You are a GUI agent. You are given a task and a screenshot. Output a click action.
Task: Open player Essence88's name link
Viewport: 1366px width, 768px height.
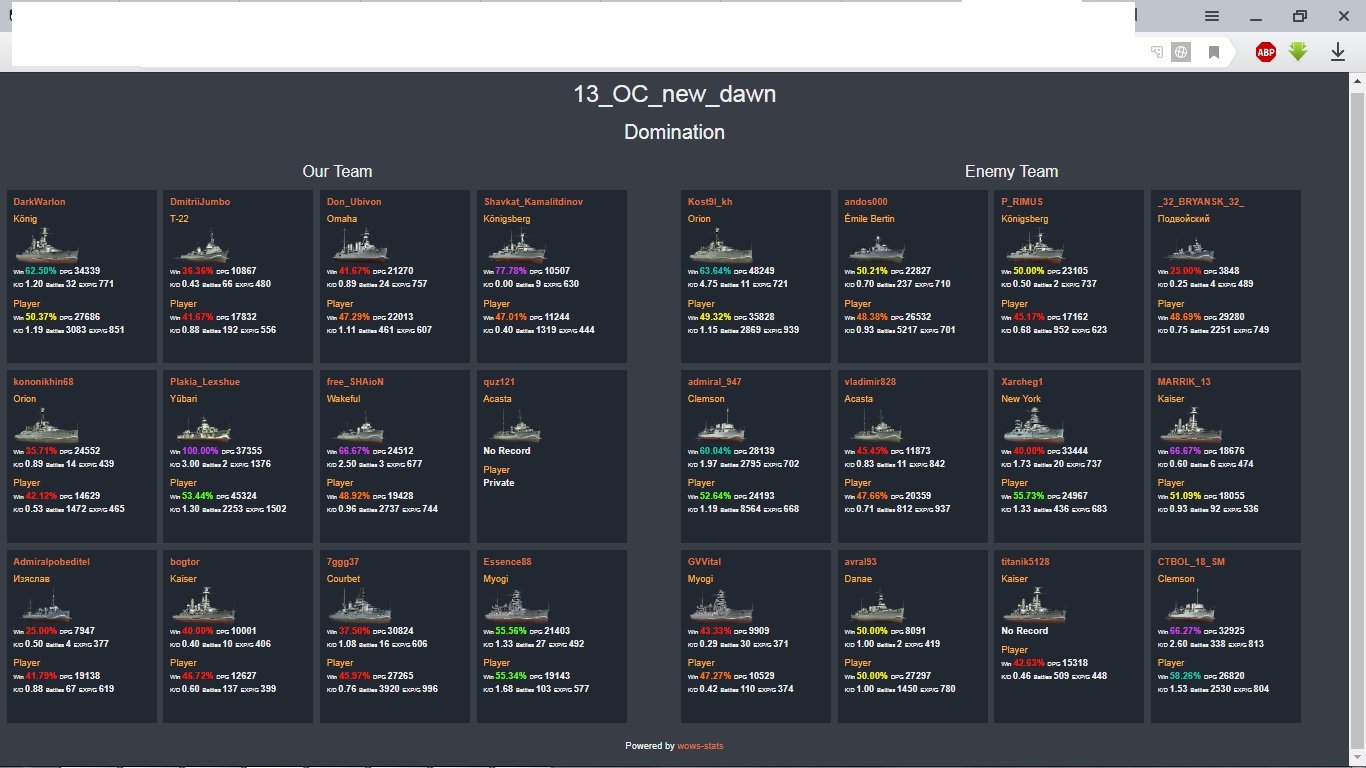tap(507, 562)
